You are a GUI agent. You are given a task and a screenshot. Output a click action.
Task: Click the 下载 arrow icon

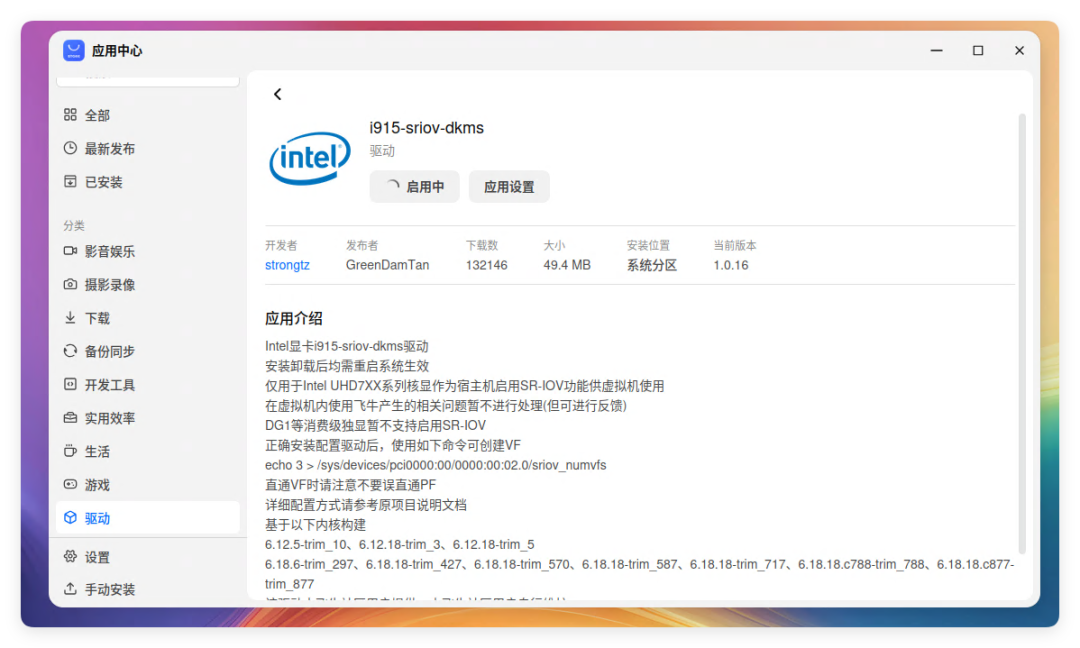pos(70,317)
